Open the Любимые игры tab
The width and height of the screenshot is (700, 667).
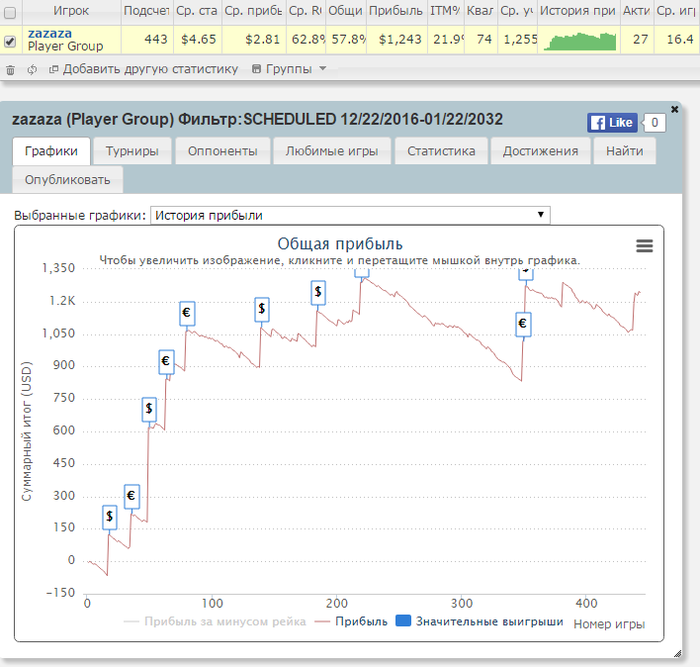(x=332, y=151)
